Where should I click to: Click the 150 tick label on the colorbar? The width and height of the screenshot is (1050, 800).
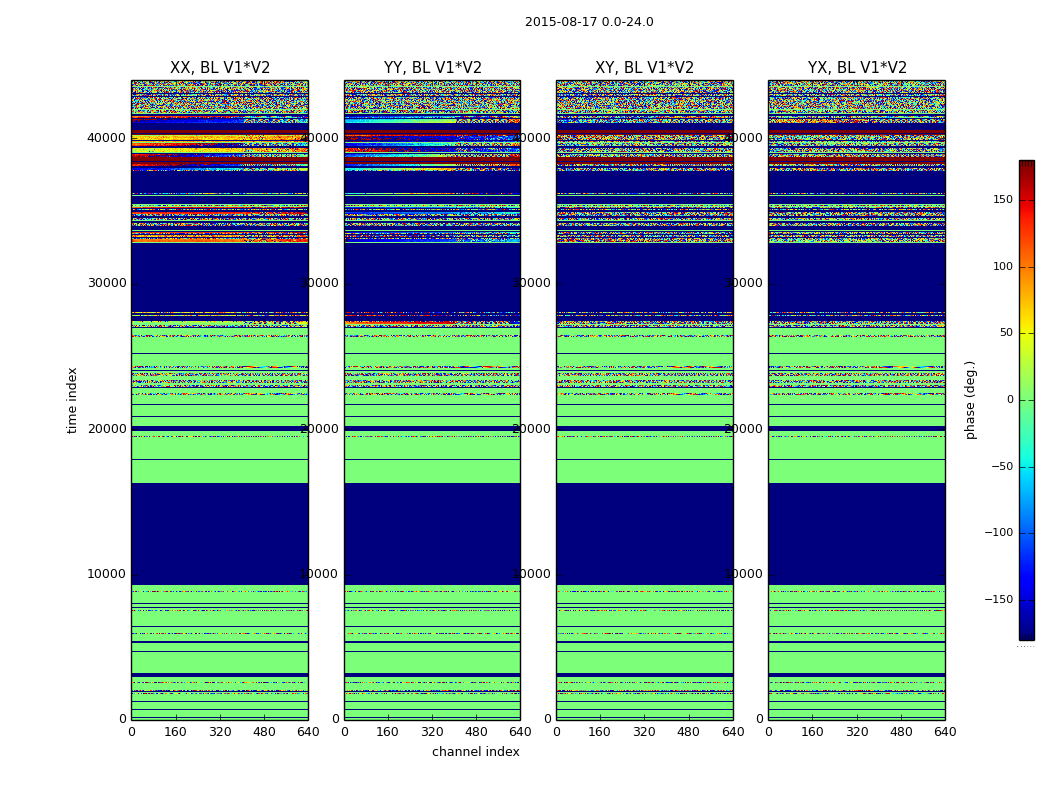(1002, 200)
